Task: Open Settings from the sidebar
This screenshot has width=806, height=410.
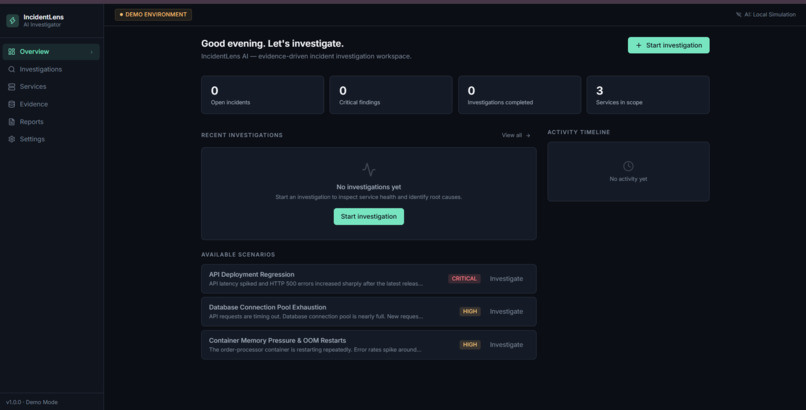Action: coord(51,139)
